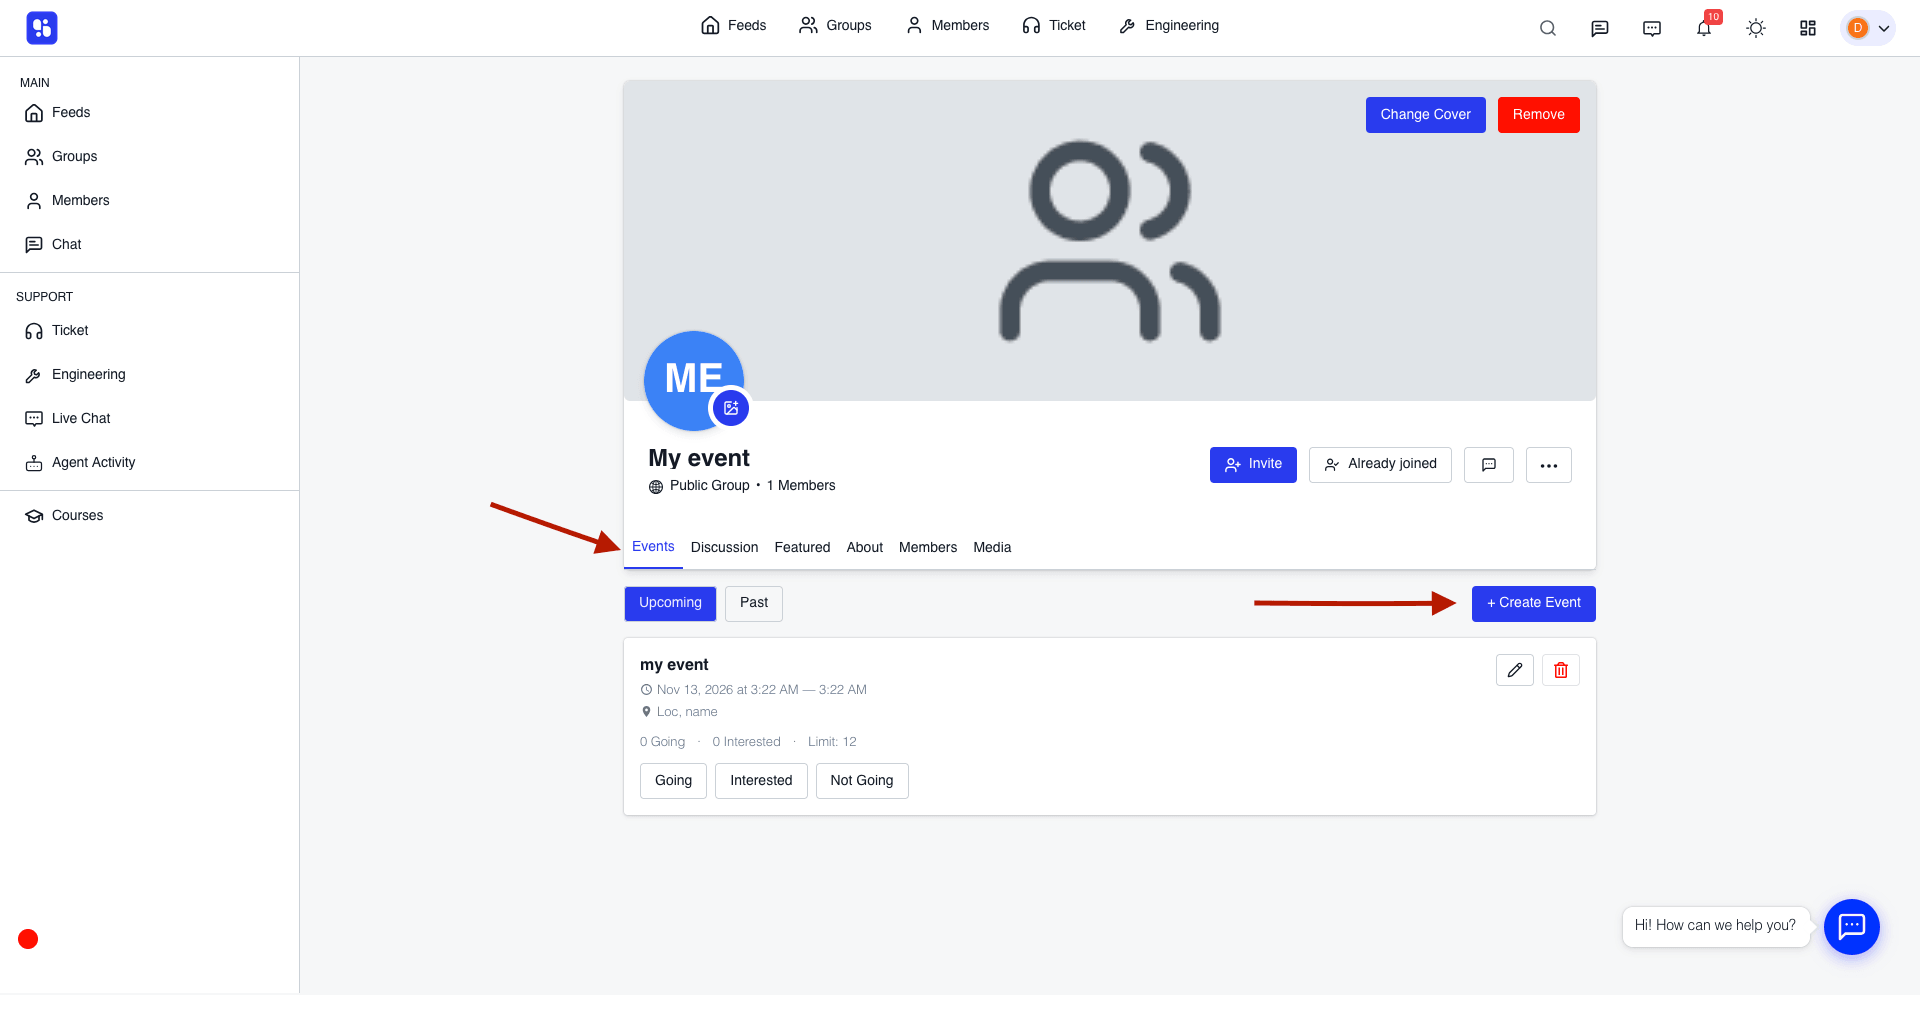The height and width of the screenshot is (1018, 1920).
Task: Expand the user avatar dropdown
Action: coord(1868,28)
